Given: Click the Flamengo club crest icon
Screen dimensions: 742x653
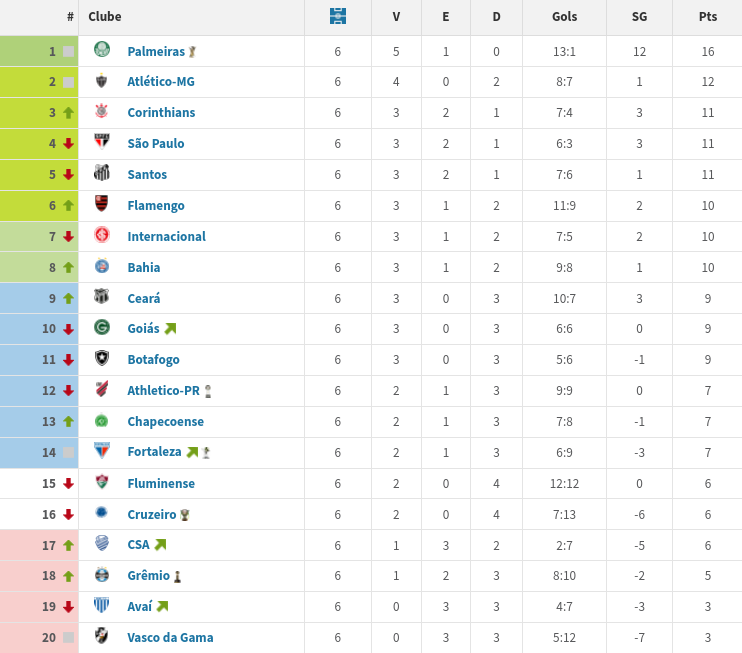Looking at the screenshot, I should tap(102, 203).
